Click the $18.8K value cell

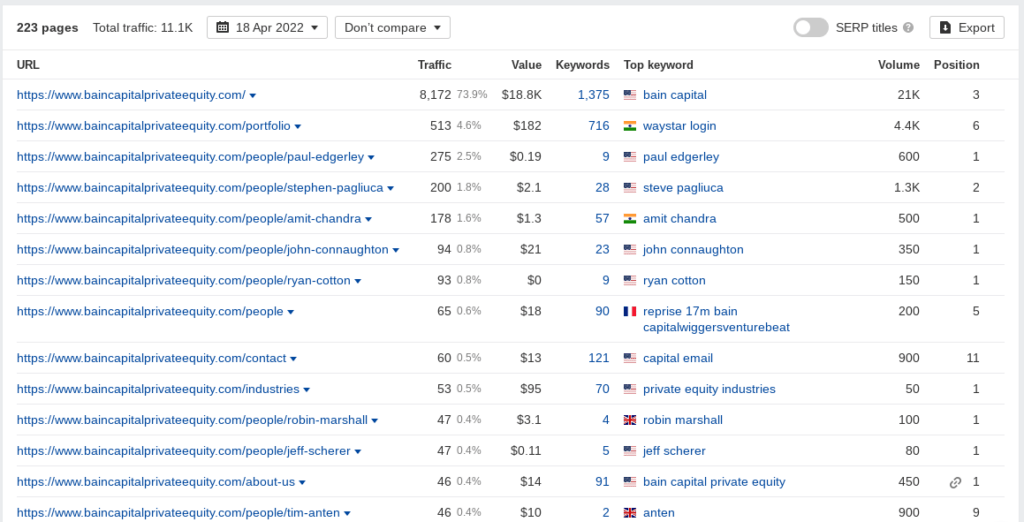tap(521, 95)
